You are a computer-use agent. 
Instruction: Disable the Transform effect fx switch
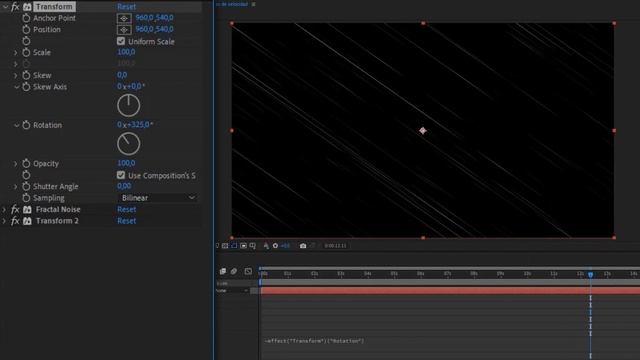click(15, 7)
